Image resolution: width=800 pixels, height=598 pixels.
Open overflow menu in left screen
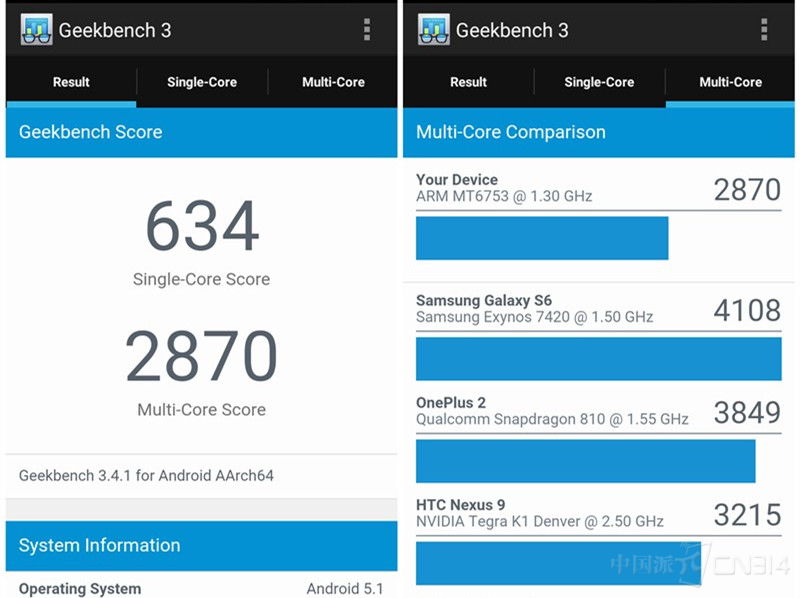(367, 30)
